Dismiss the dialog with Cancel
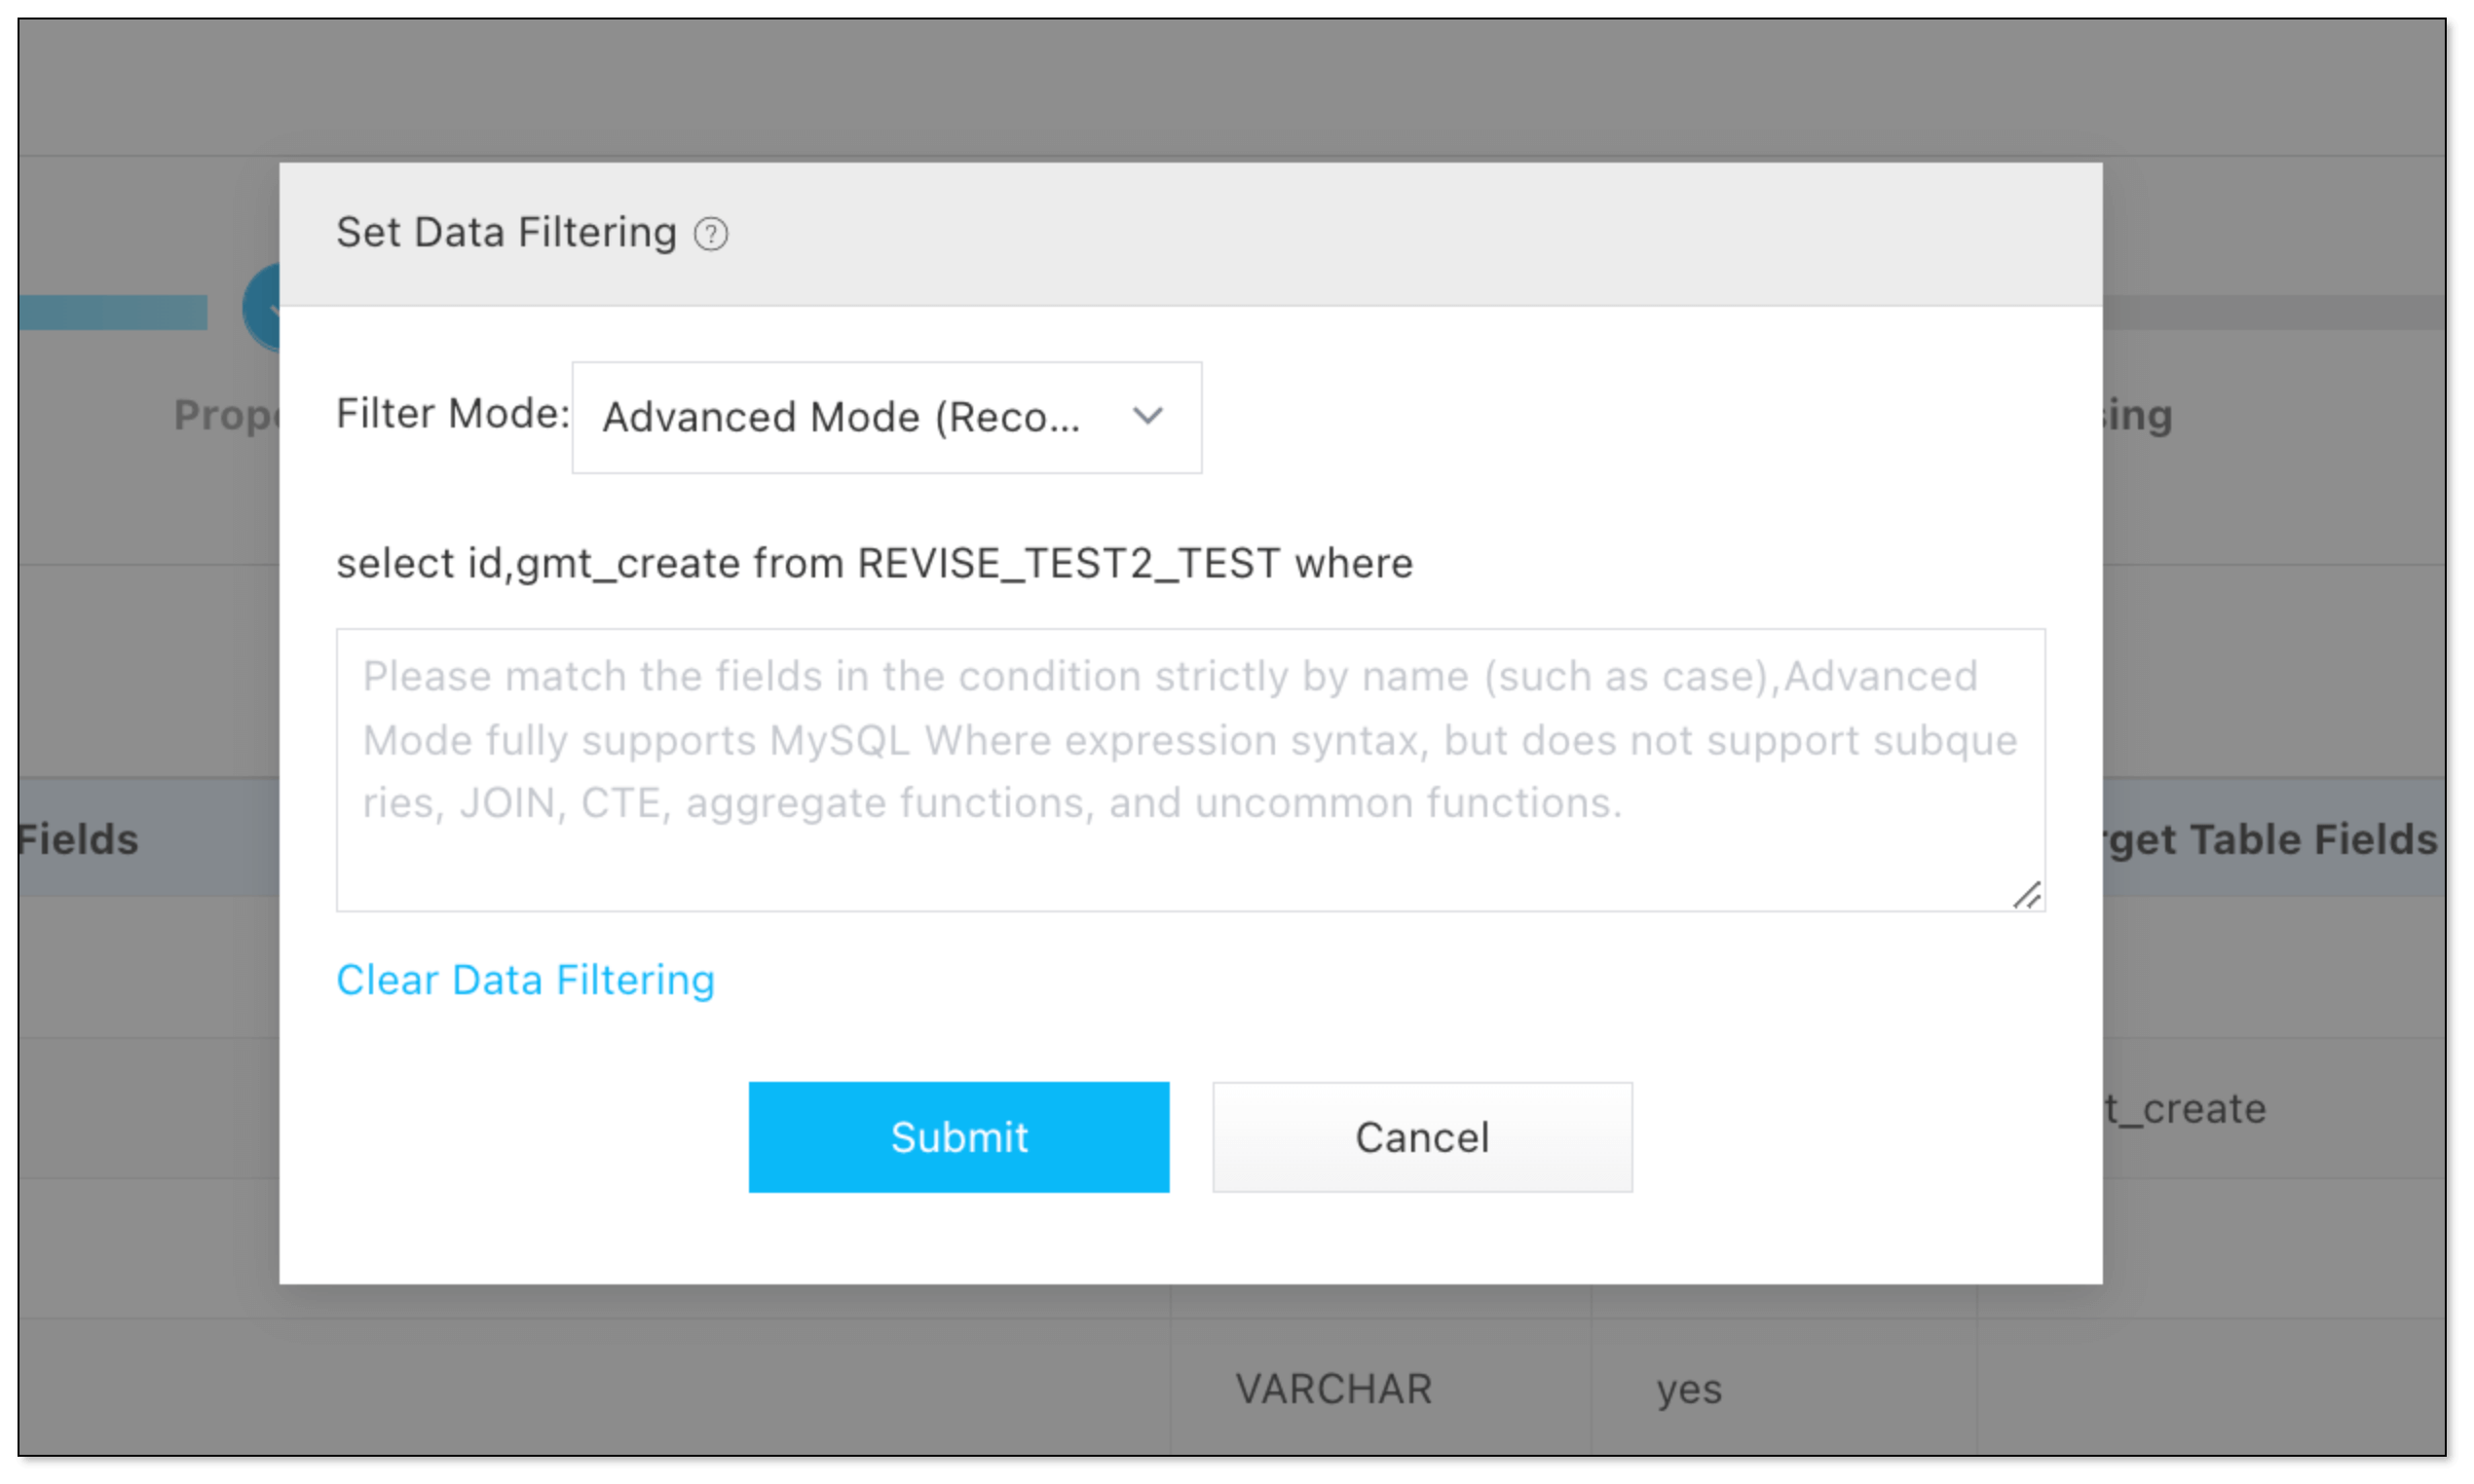 pos(1422,1137)
